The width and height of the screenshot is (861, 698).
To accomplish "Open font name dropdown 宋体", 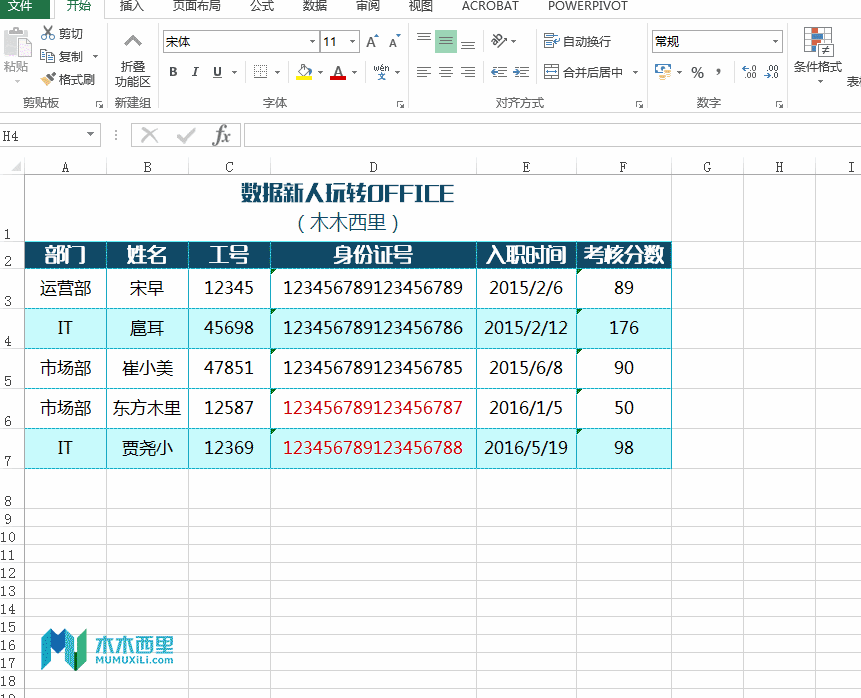I will tap(312, 42).
